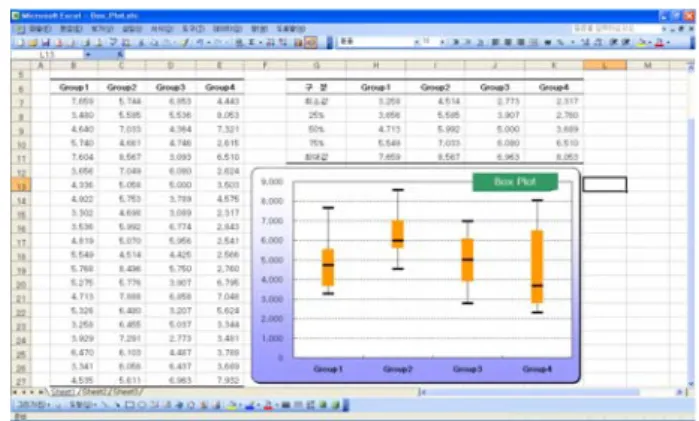Open Line Style in Drawing toolbar
The width and height of the screenshot is (699, 421).
coord(286,405)
